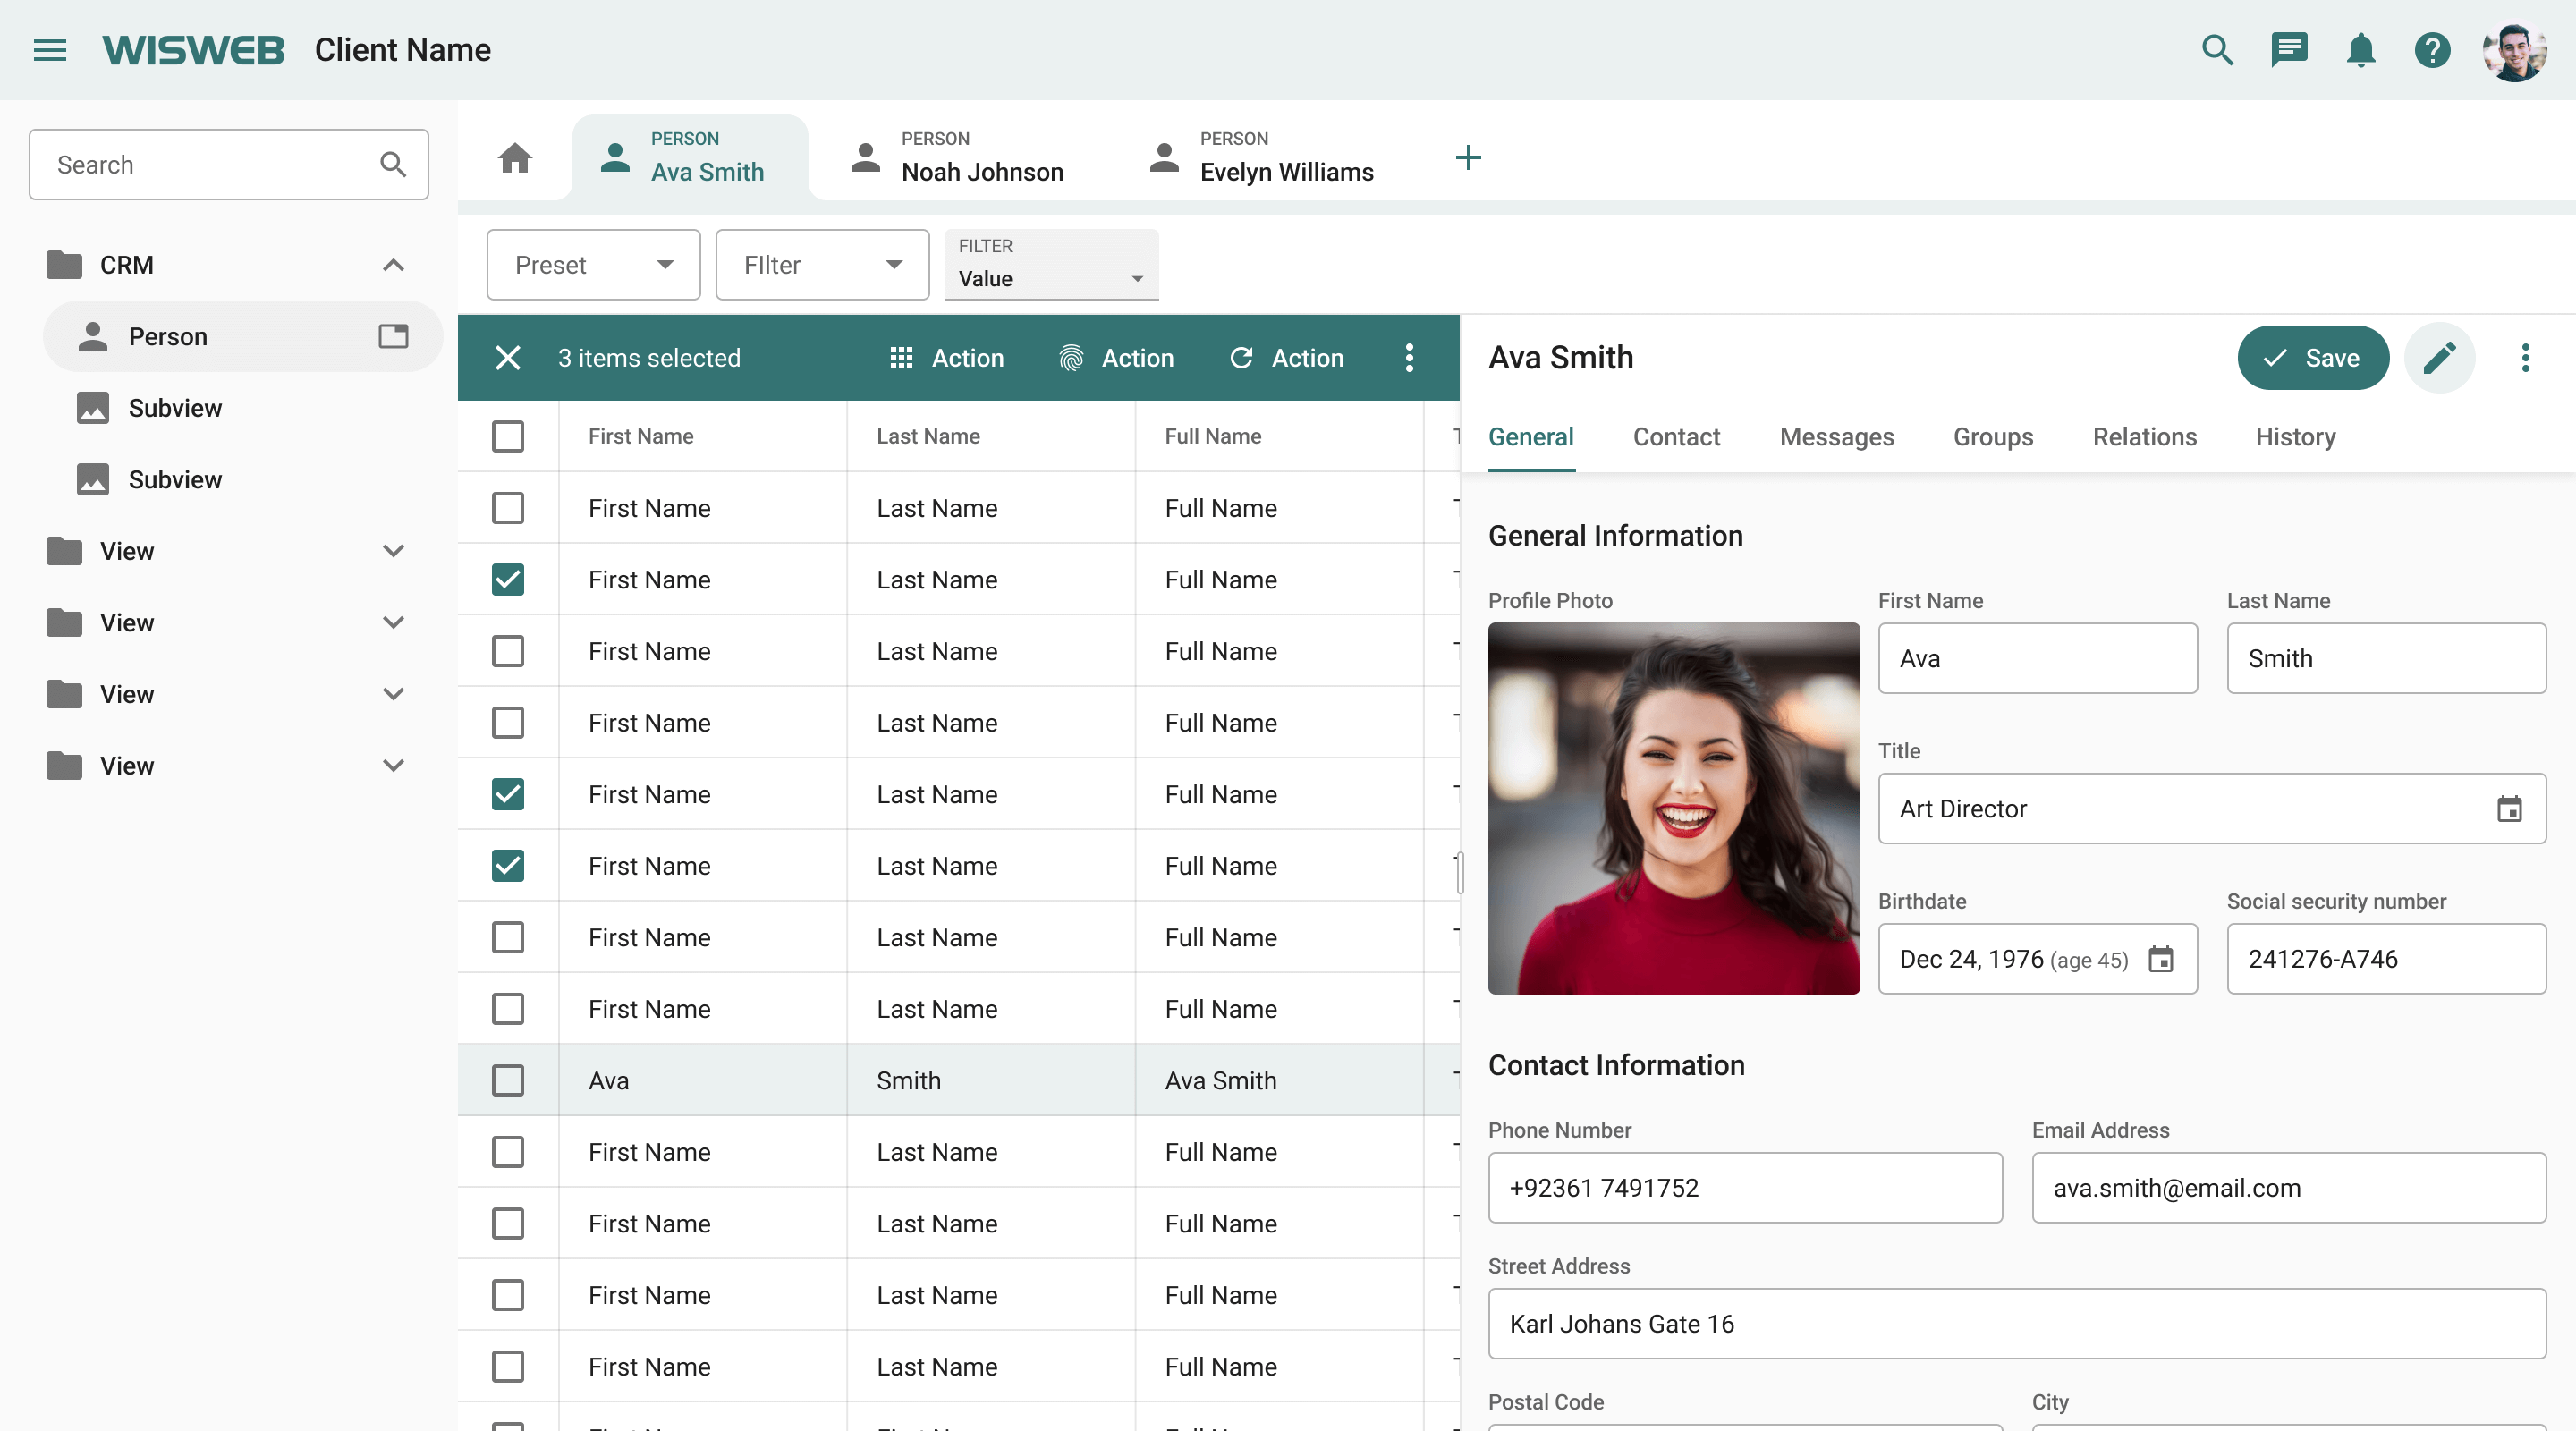Open the search icon in the top bar
Screen dimensions: 2576x1431
(2218, 49)
